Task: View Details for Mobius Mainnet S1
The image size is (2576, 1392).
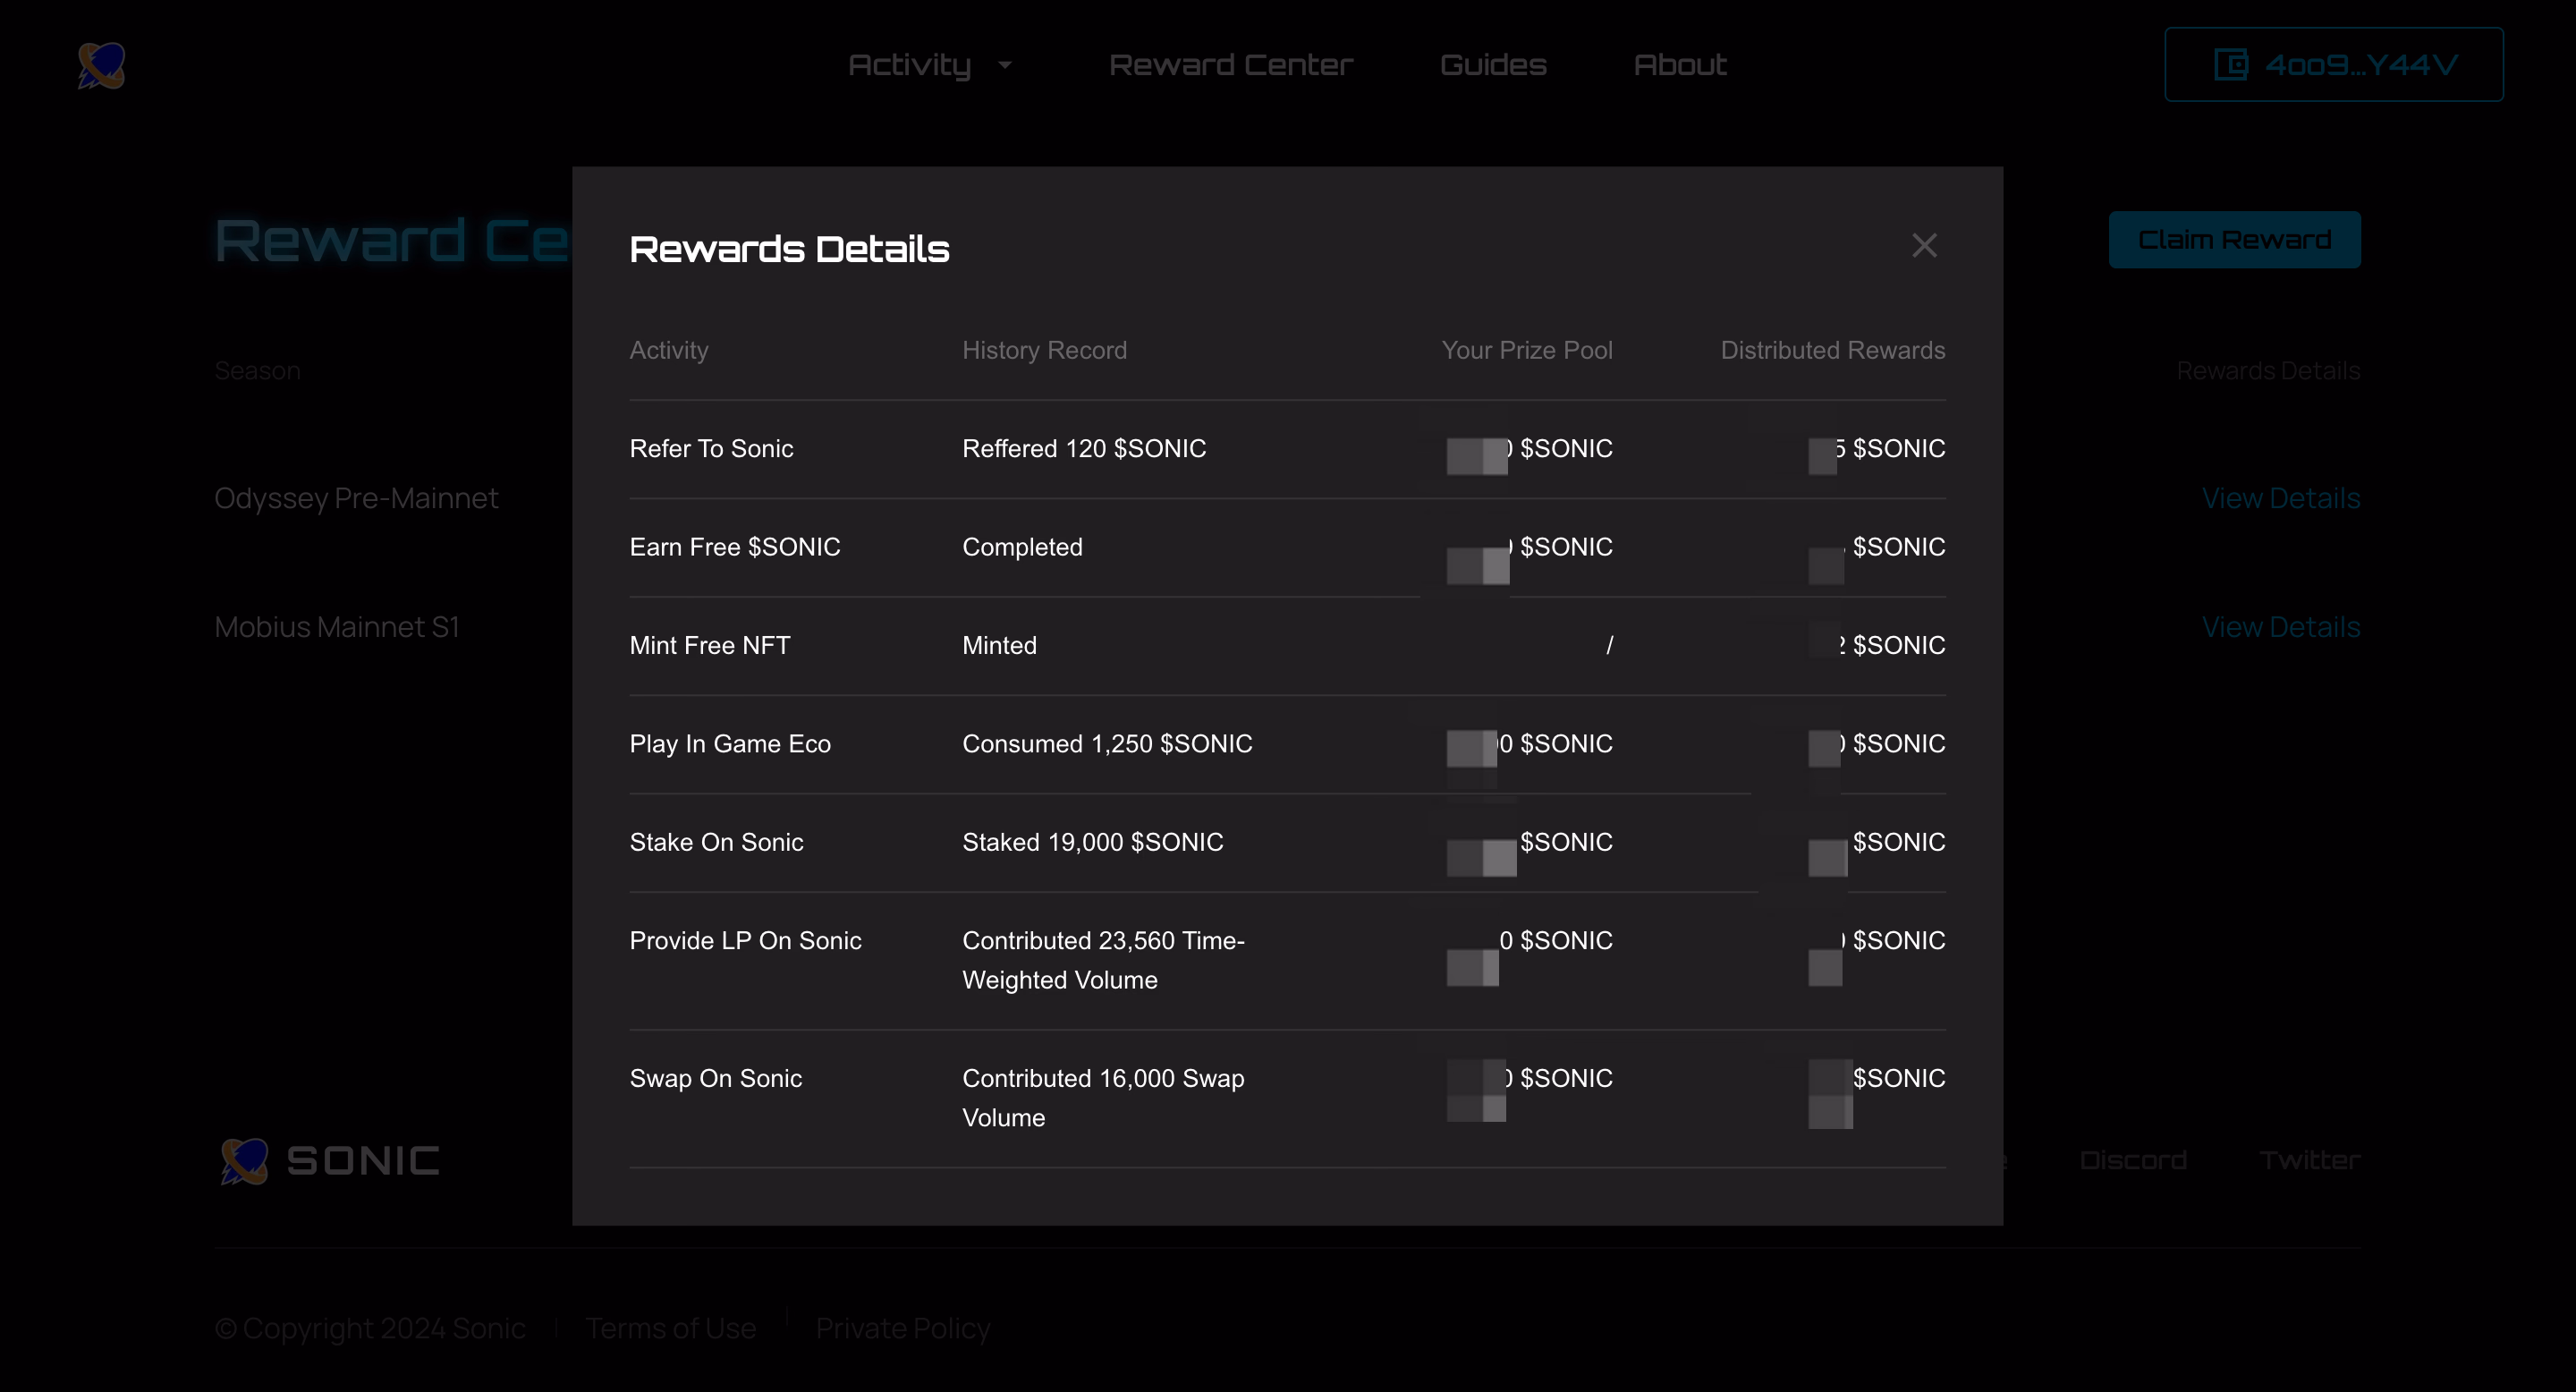Action: (x=2281, y=627)
